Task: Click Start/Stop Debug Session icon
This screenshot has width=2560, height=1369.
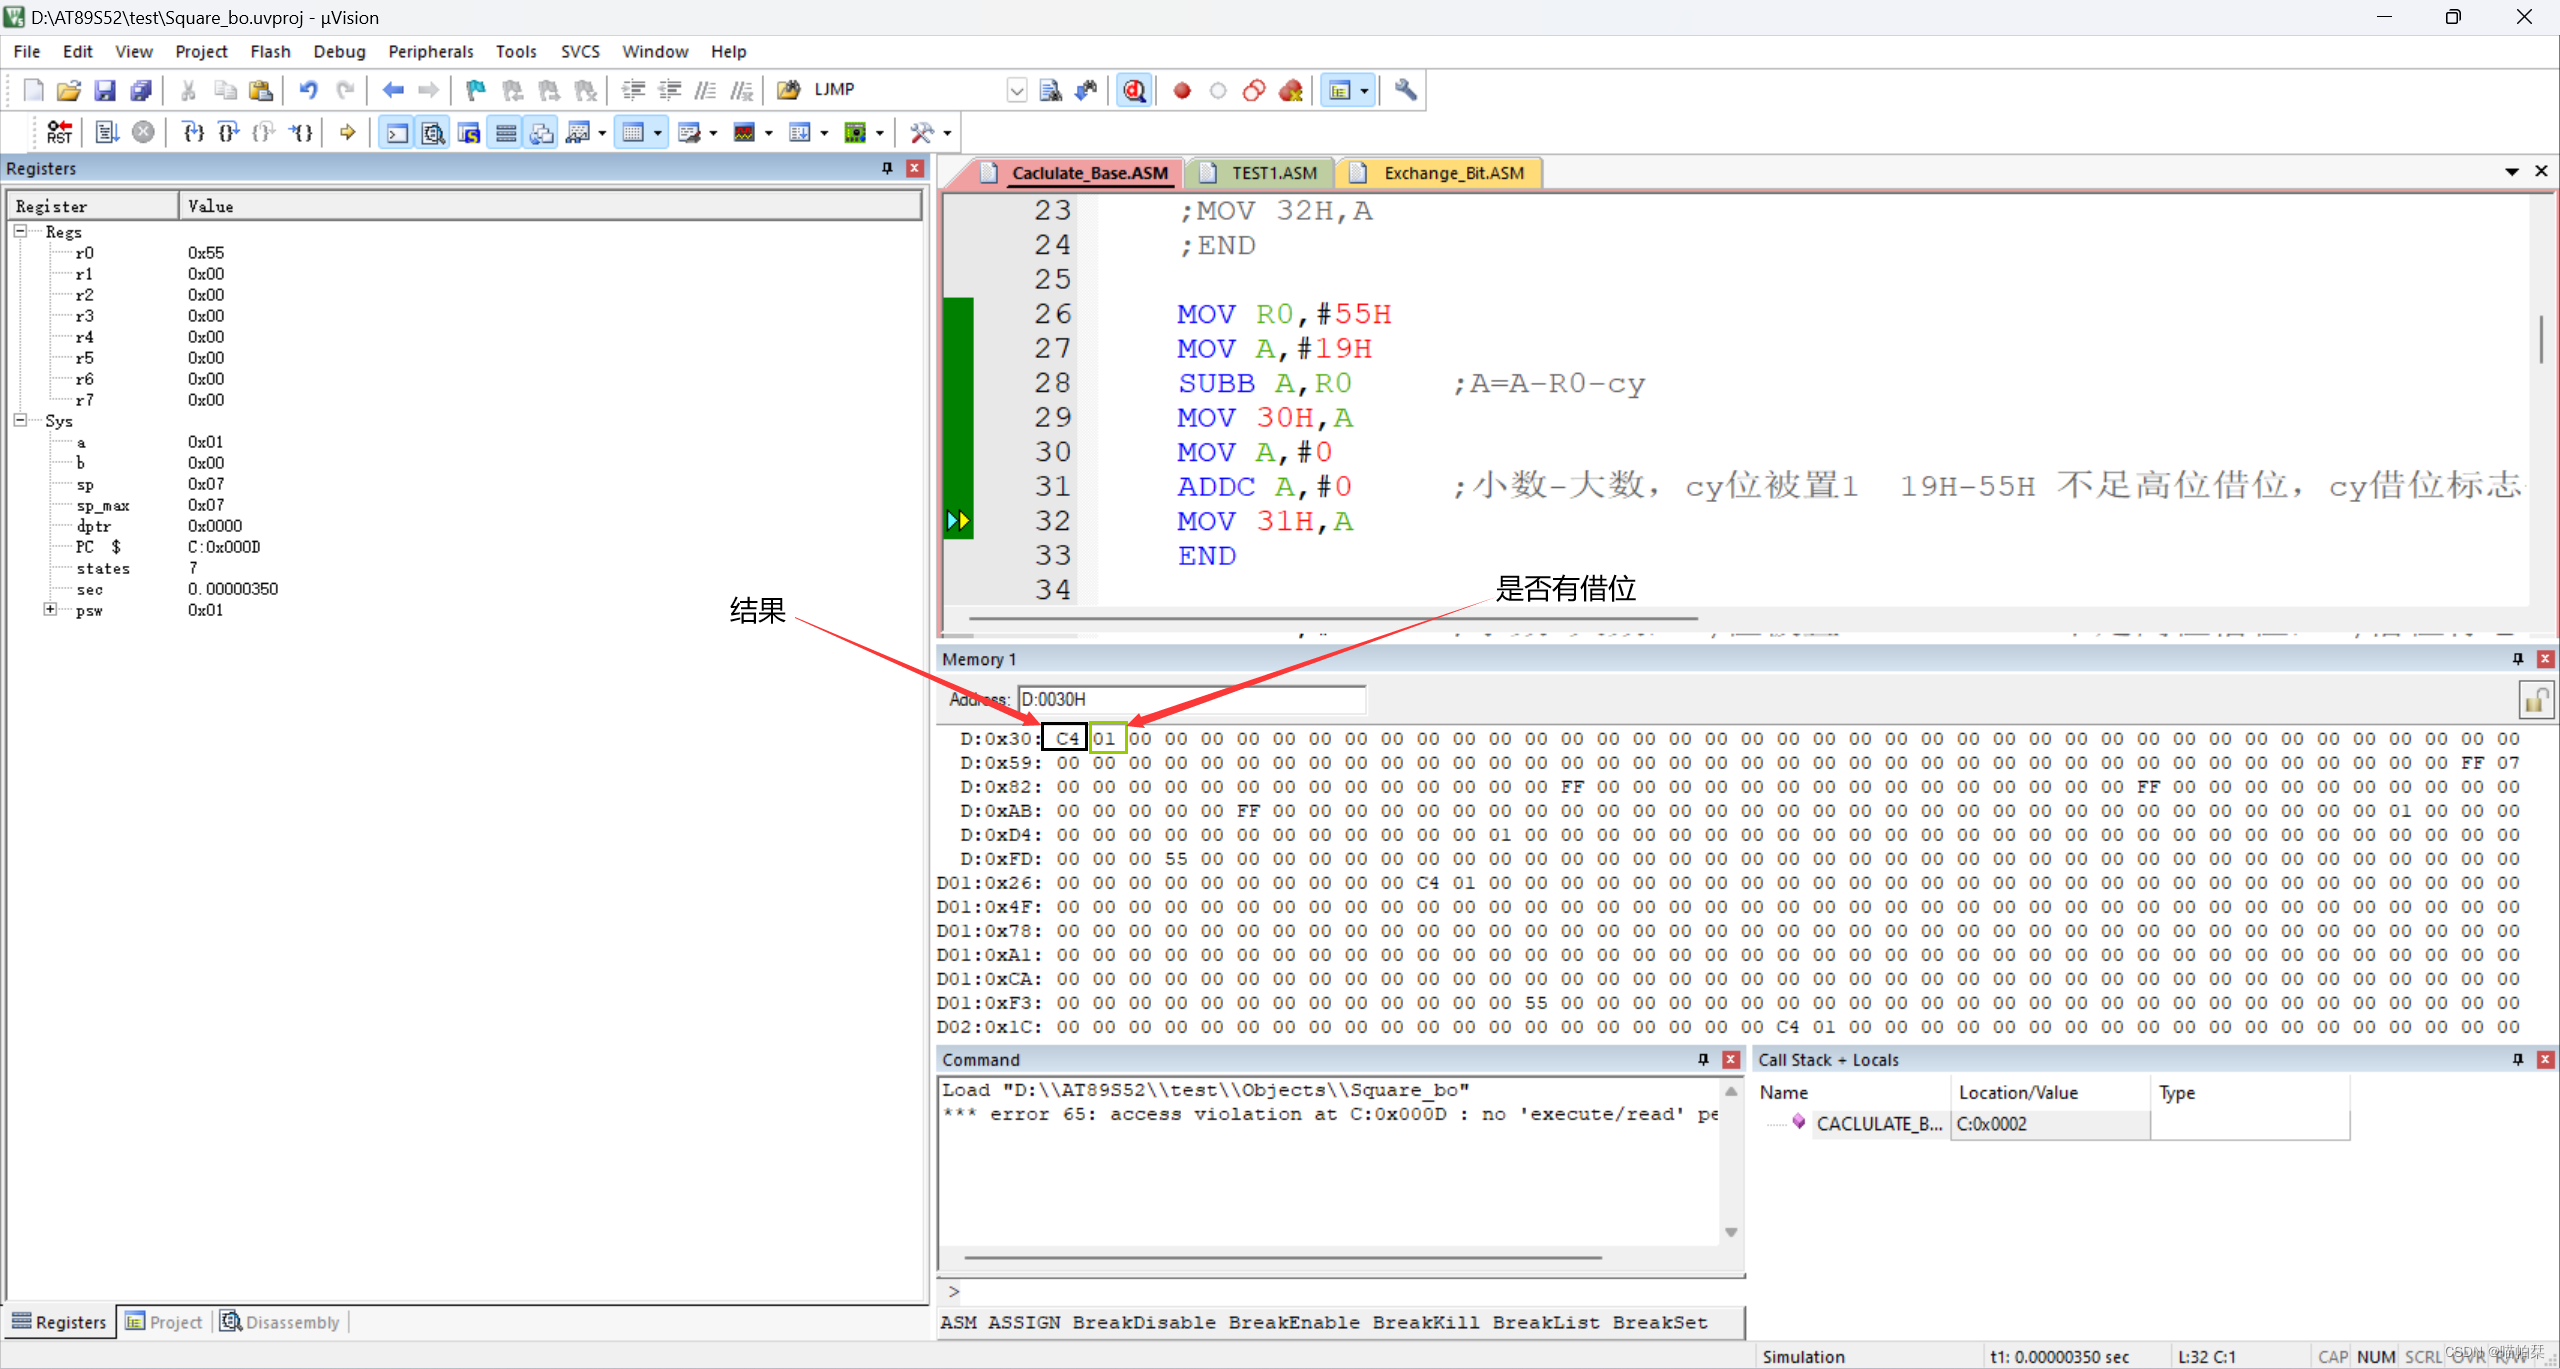Action: pos(1133,90)
